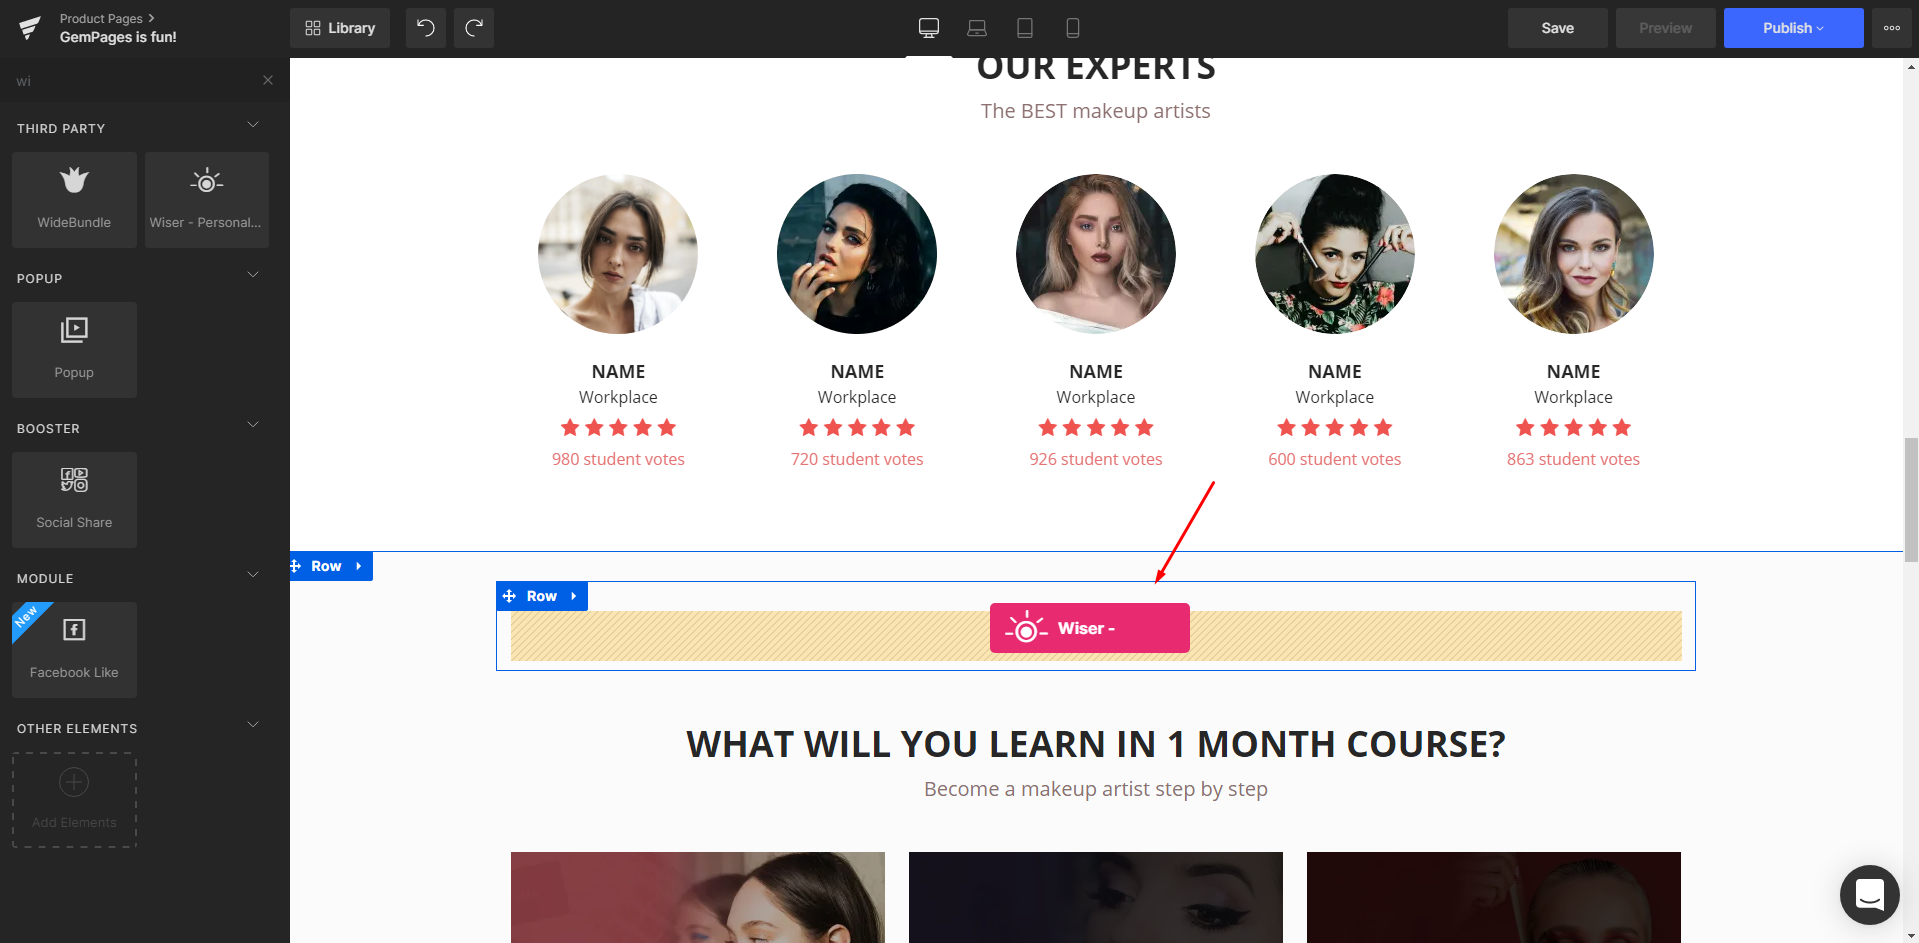Open the more options menu
1919x943 pixels.
point(1892,28)
